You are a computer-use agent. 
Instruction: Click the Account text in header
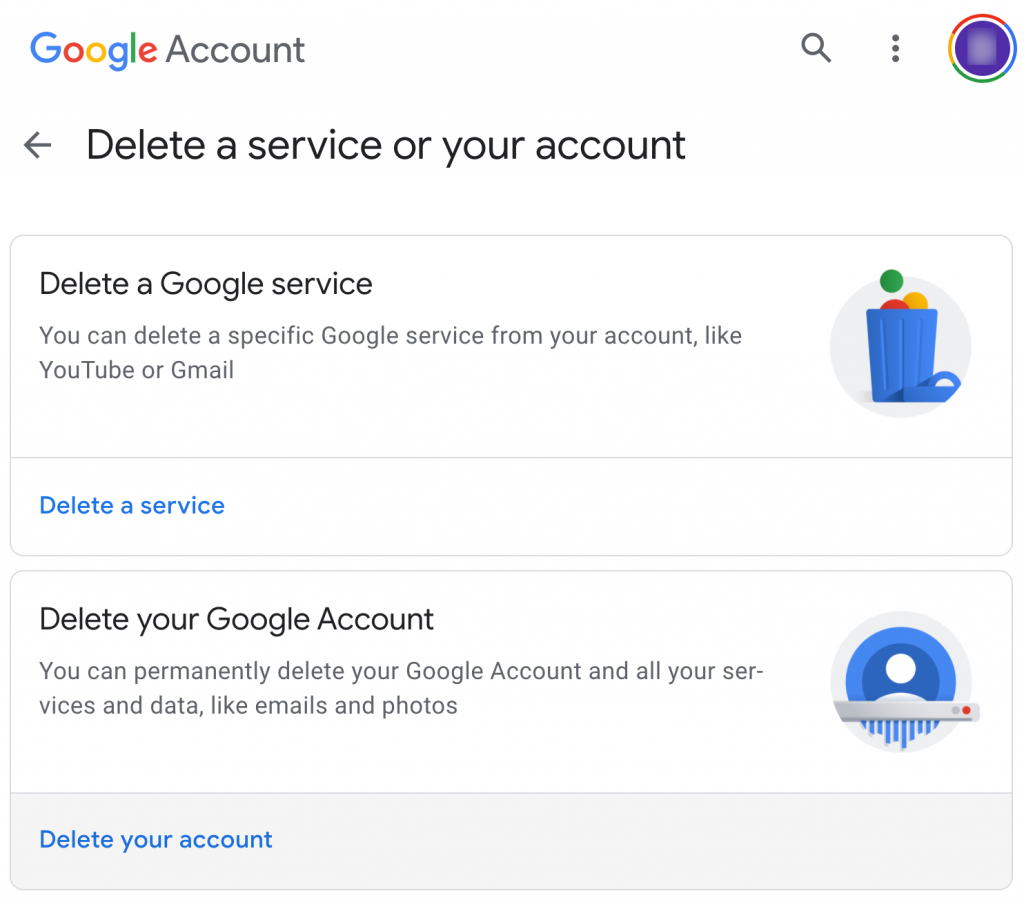[x=235, y=50]
